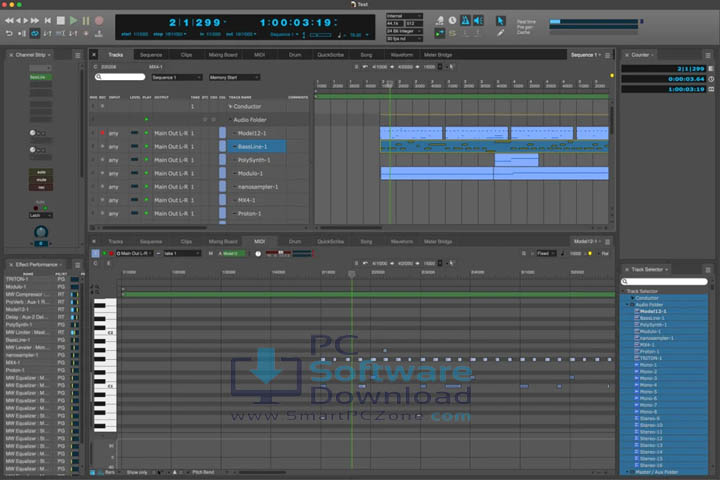Click the fast forward transport button
Image resolution: width=720 pixels, height=480 pixels.
[x=34, y=21]
